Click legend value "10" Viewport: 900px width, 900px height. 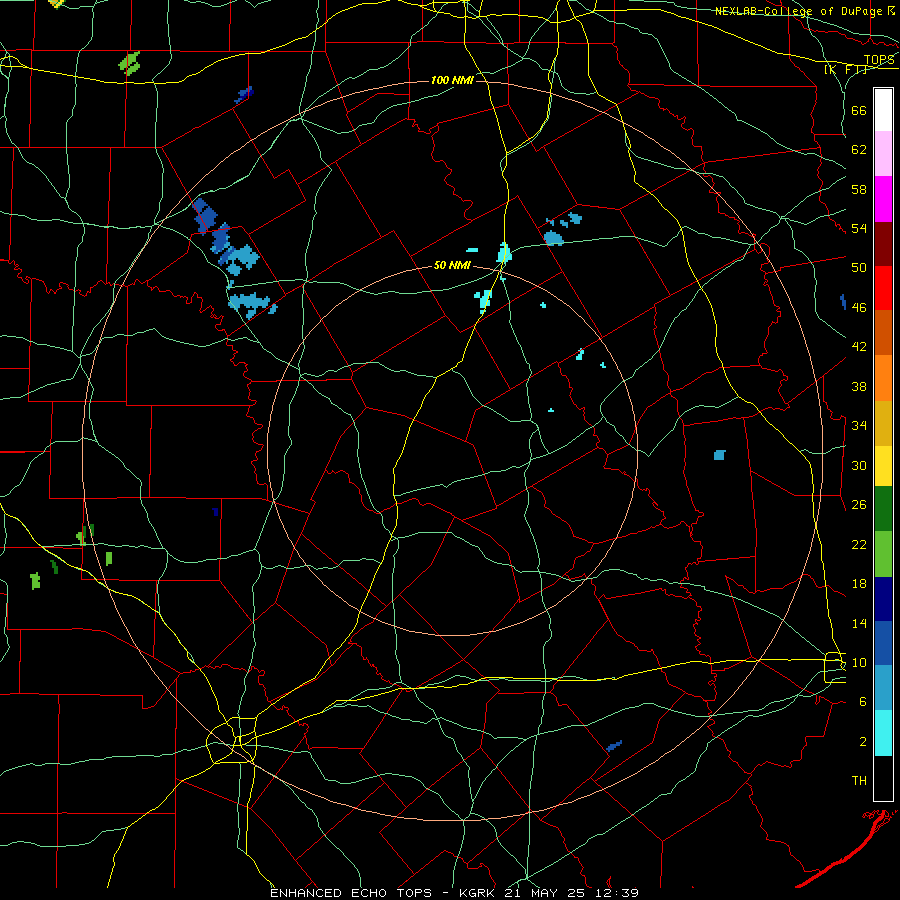pyautogui.click(x=859, y=663)
